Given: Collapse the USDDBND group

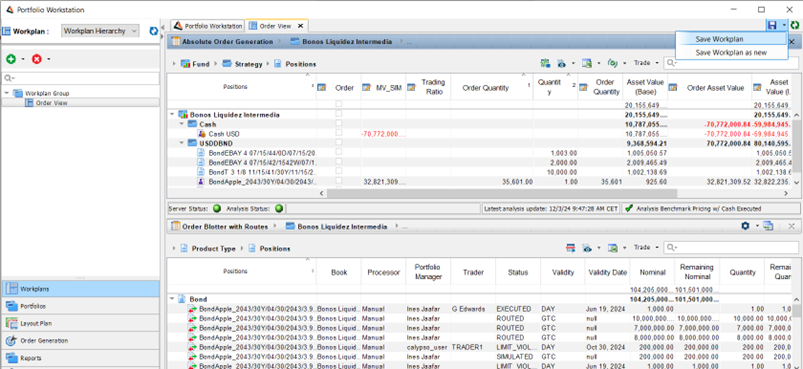Looking at the screenshot, I should tap(181, 143).
